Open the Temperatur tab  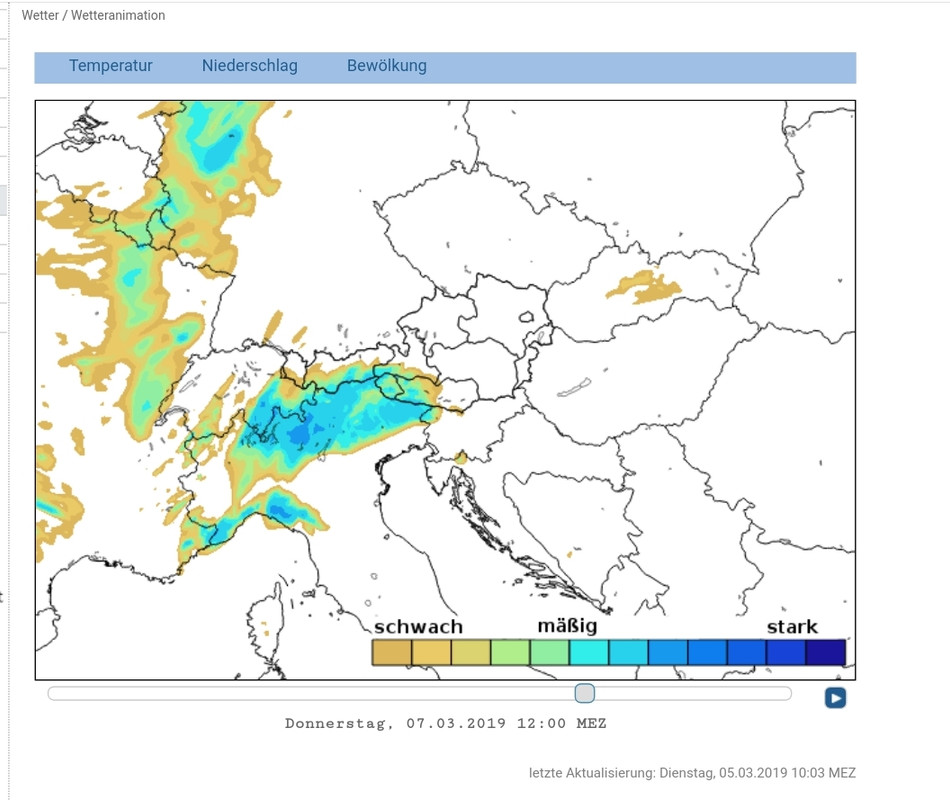pyautogui.click(x=110, y=65)
